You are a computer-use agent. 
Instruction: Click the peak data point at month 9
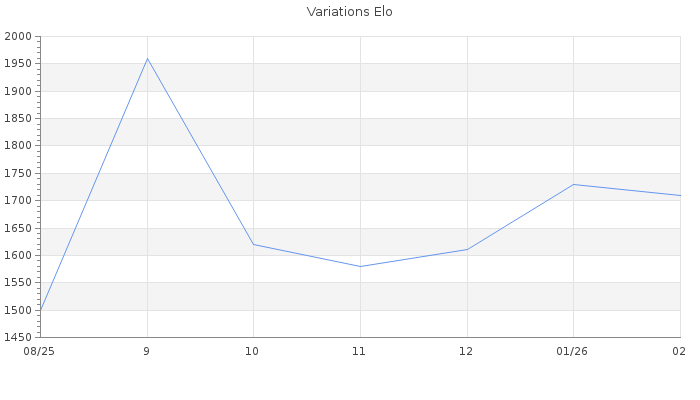point(147,59)
